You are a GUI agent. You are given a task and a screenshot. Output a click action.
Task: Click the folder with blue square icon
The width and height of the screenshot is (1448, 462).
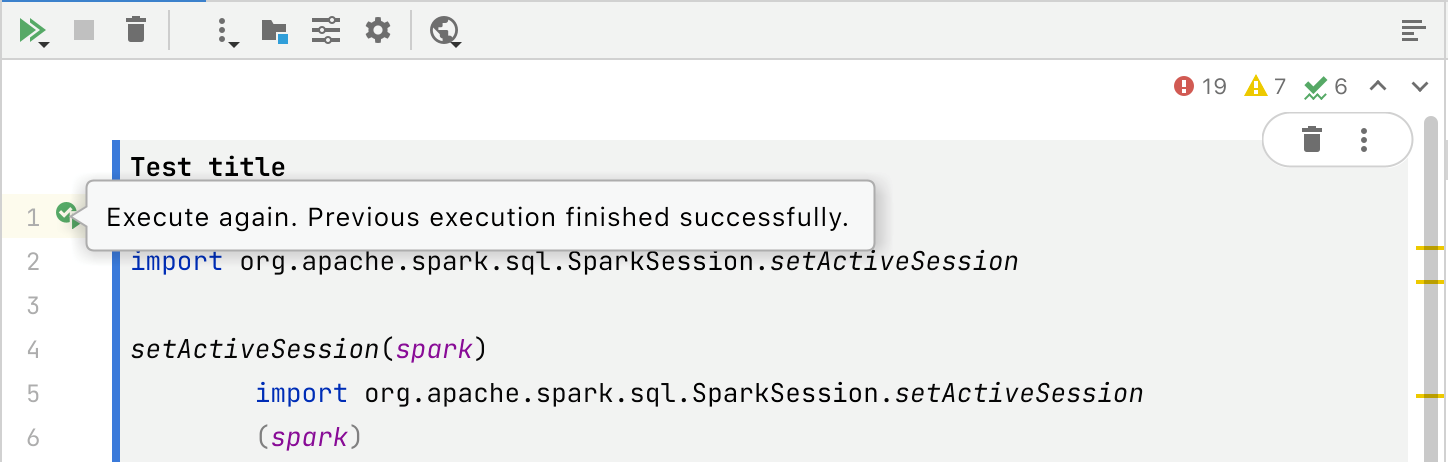click(x=273, y=31)
